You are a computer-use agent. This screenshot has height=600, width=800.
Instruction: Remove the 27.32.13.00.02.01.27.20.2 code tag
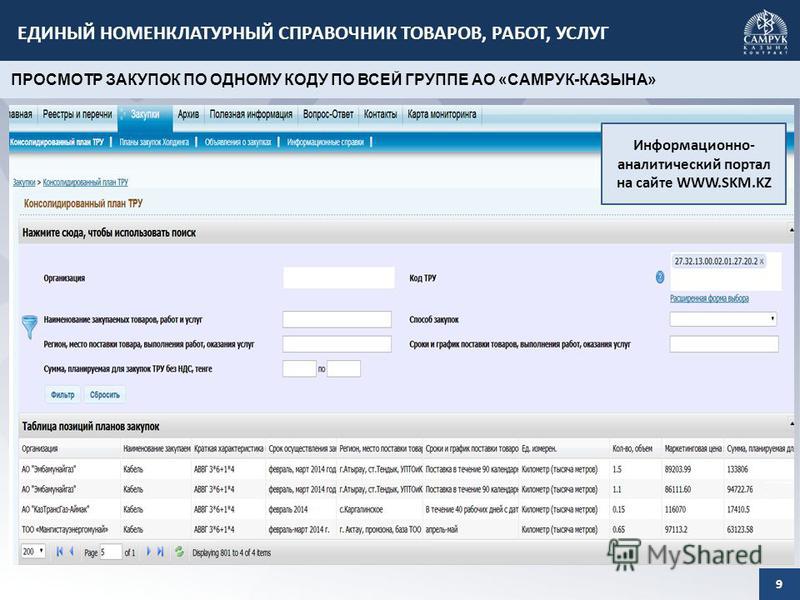click(762, 261)
